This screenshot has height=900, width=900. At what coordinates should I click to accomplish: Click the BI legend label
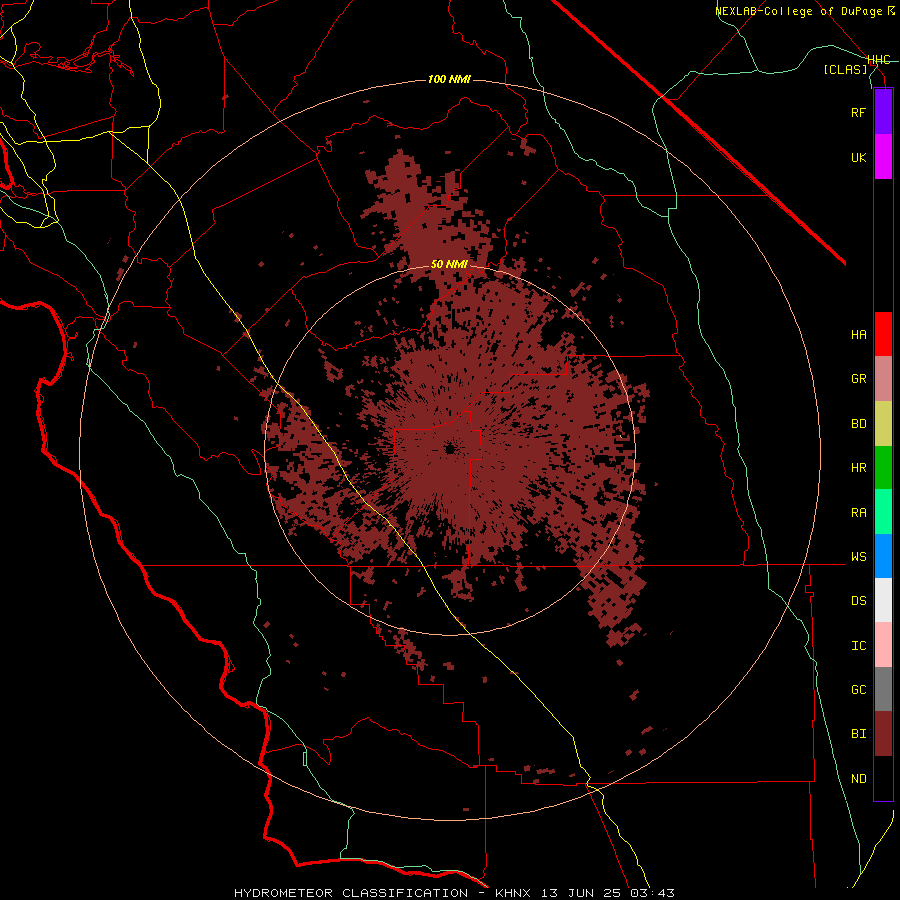pos(859,734)
